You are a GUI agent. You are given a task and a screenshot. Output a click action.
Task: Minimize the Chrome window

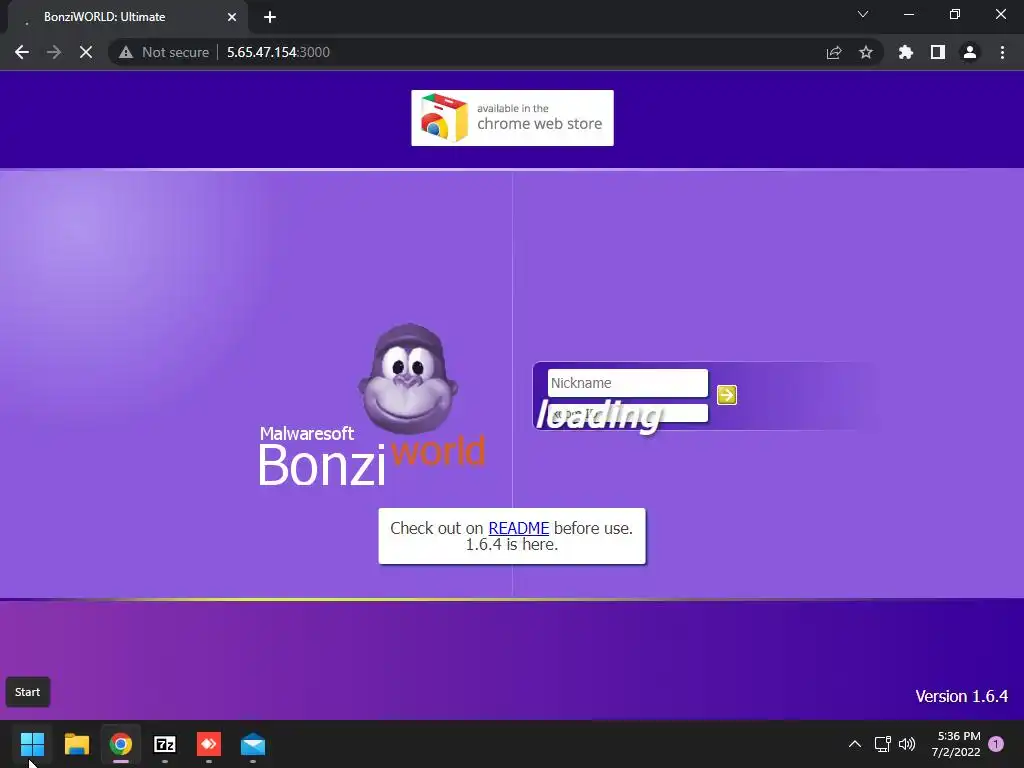point(909,14)
